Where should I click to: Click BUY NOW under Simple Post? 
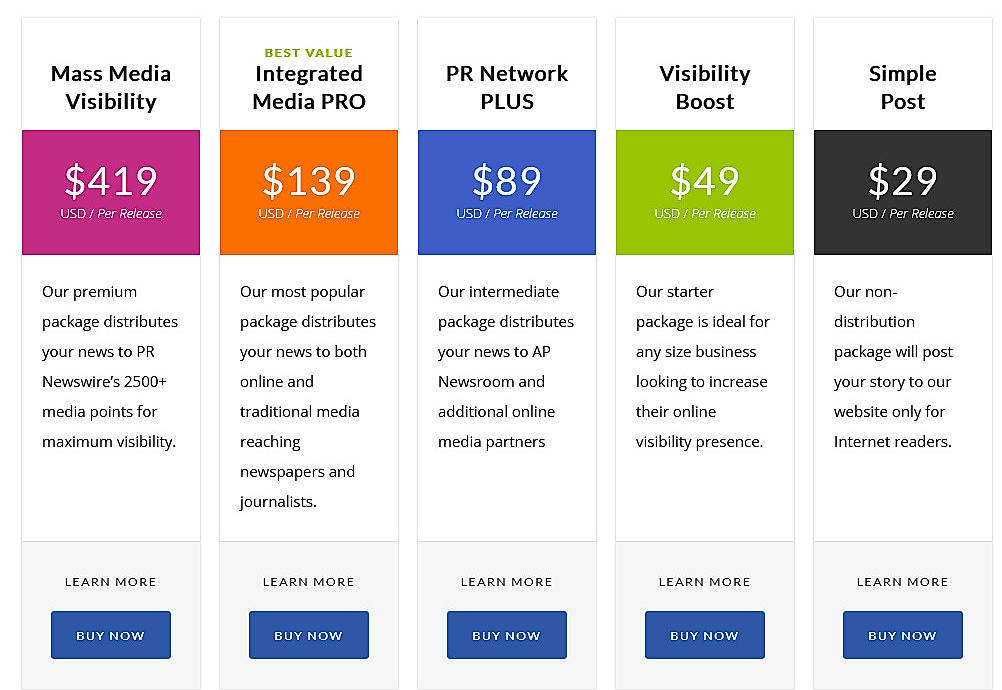pyautogui.click(x=902, y=634)
